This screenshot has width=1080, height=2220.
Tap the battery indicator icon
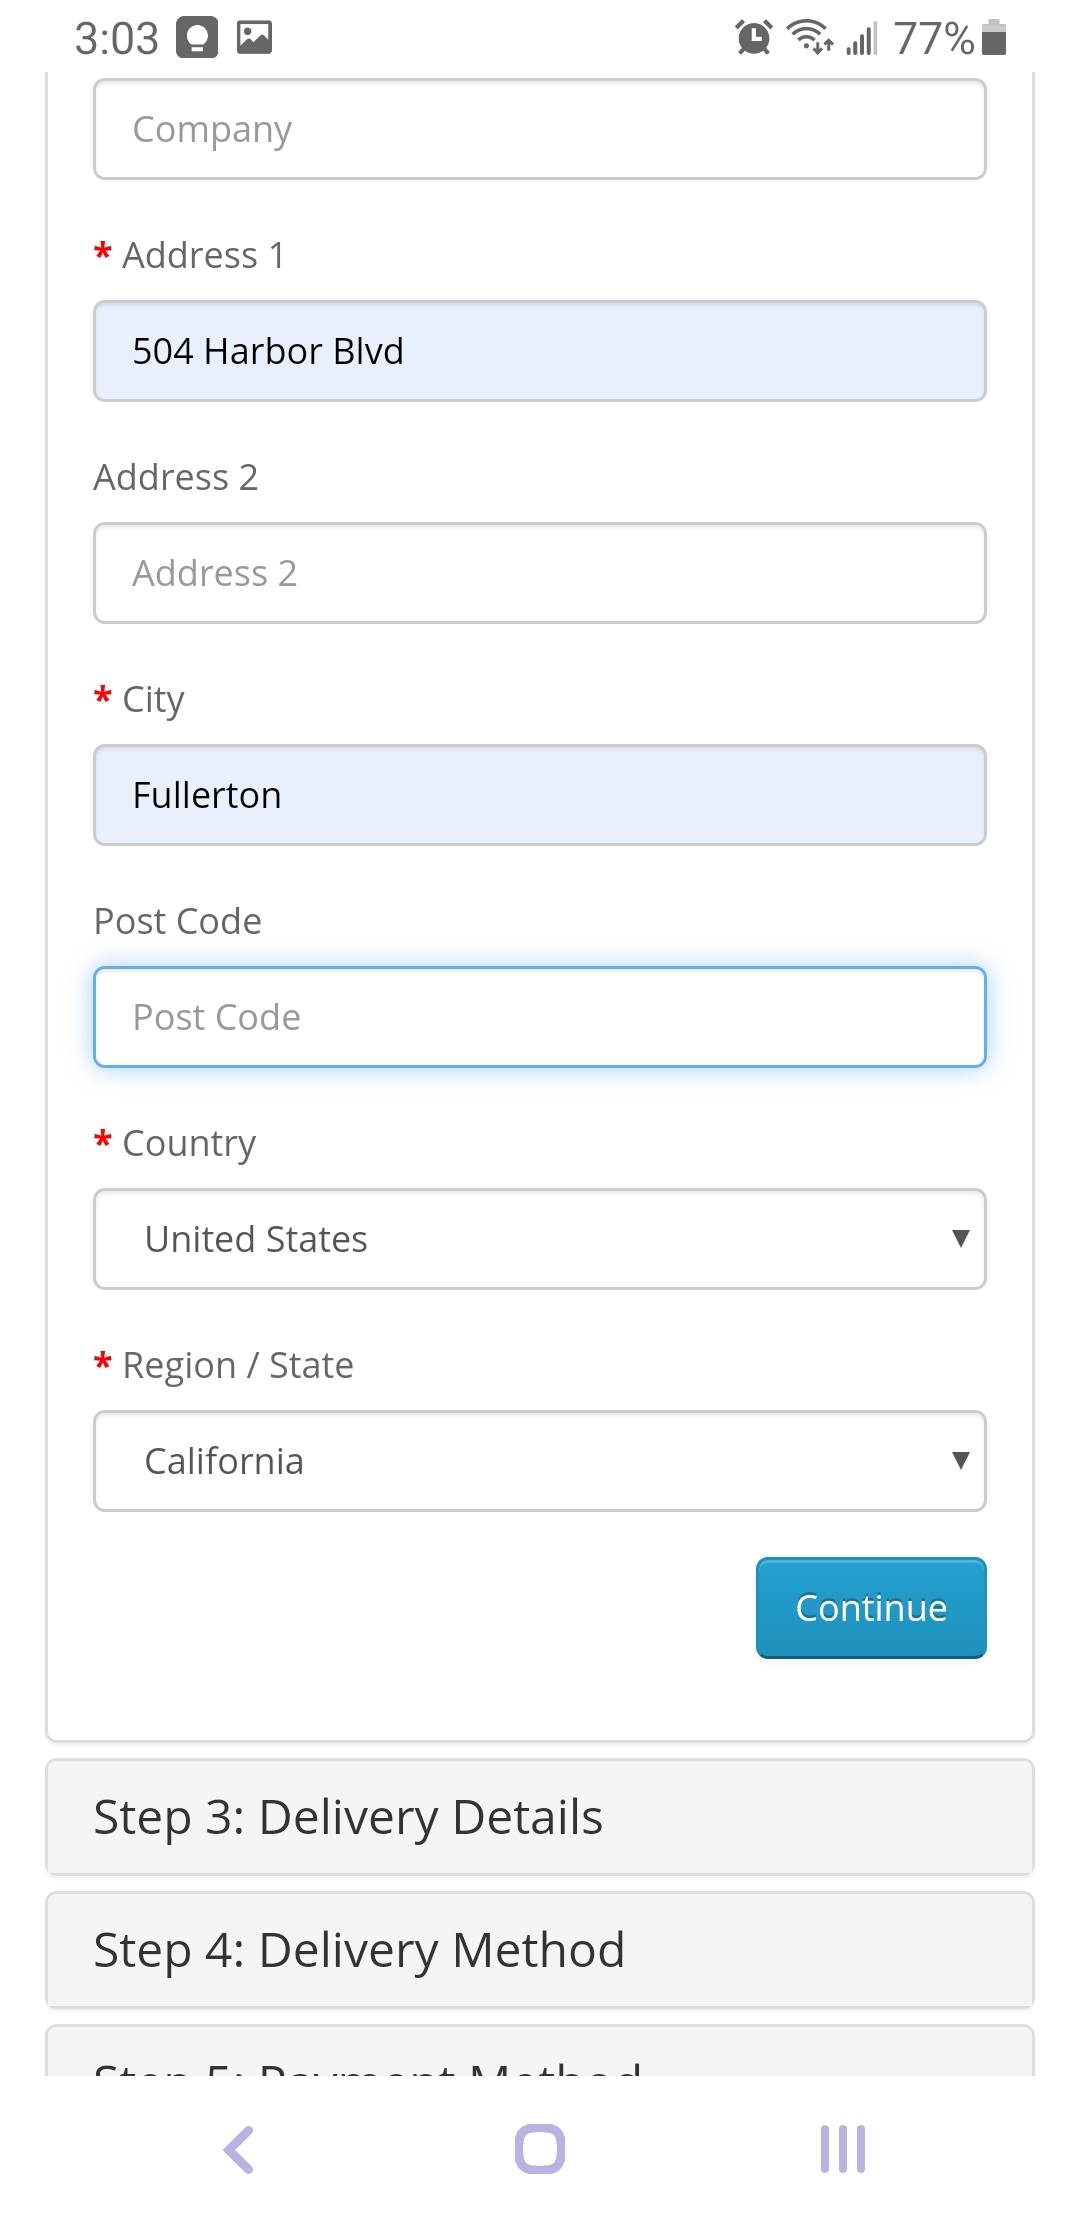click(x=994, y=38)
